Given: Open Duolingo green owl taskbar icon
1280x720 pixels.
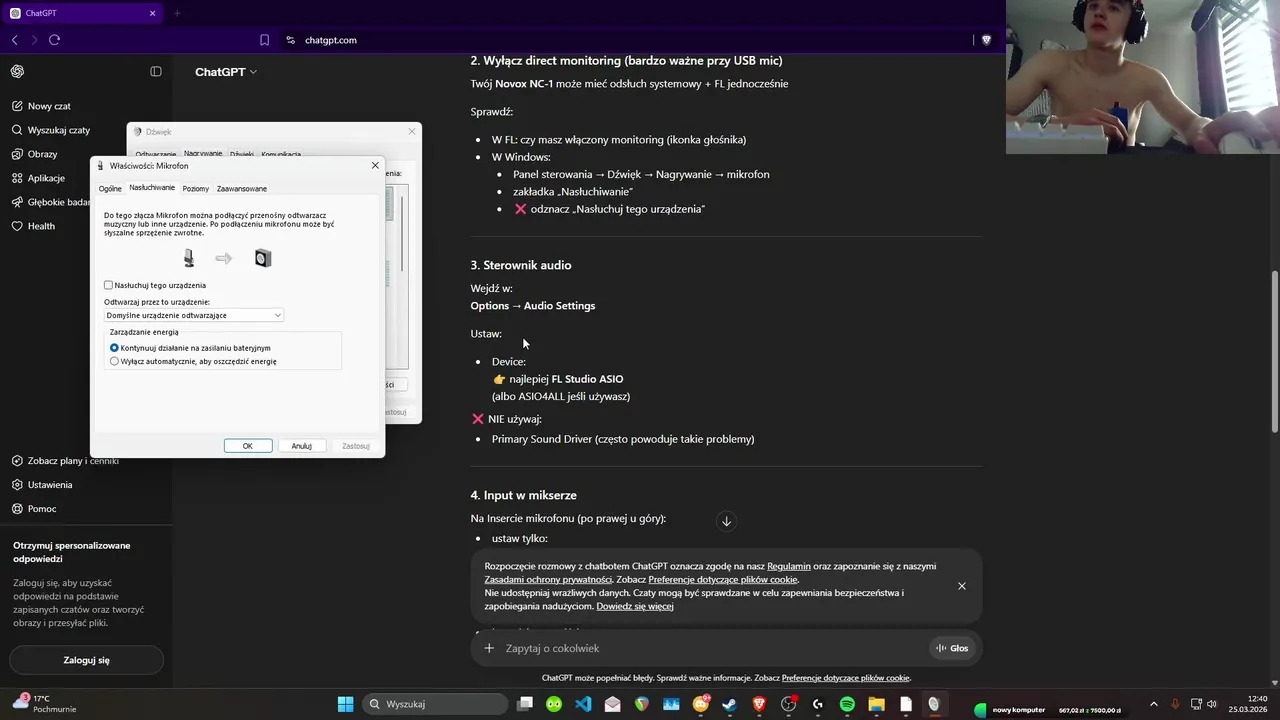Looking at the screenshot, I should click(x=554, y=704).
